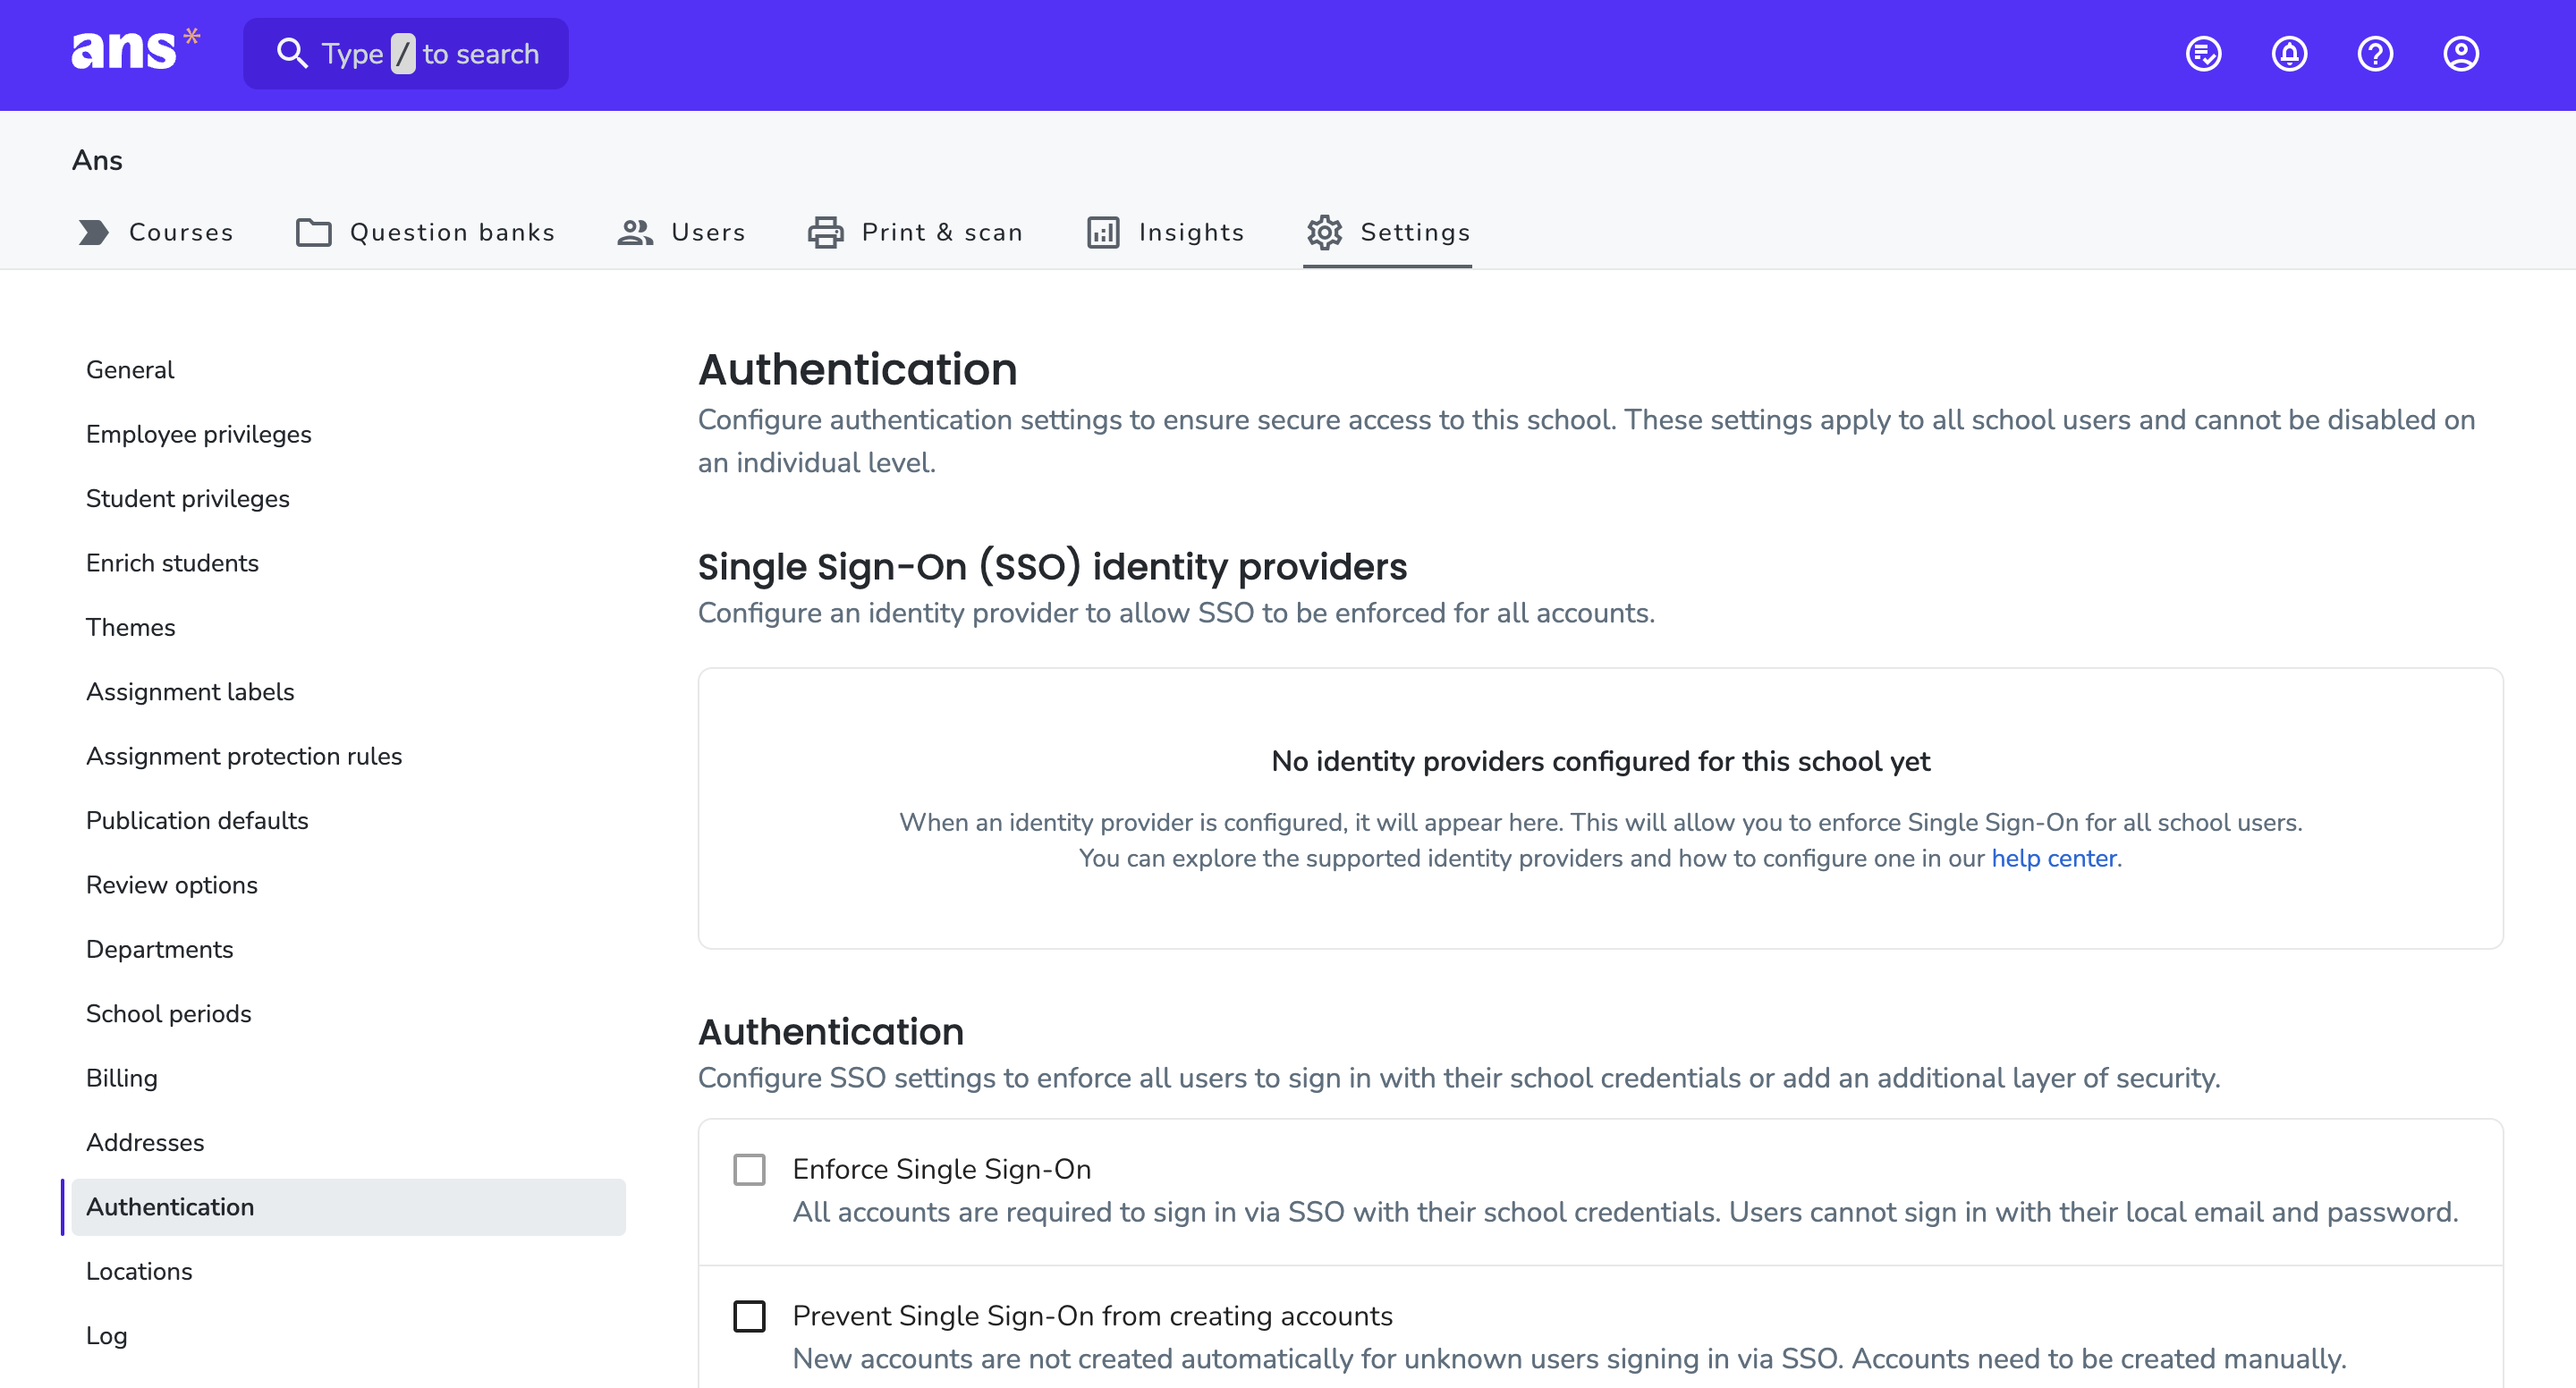This screenshot has height=1388, width=2576.
Task: Select the Settings tab label
Action: [1415, 232]
